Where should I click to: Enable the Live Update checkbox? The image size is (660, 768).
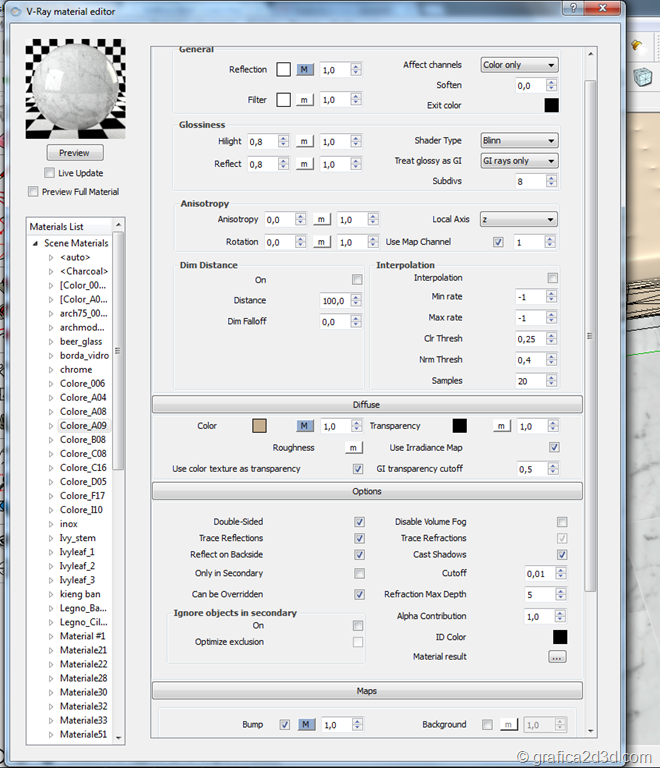(x=48, y=174)
